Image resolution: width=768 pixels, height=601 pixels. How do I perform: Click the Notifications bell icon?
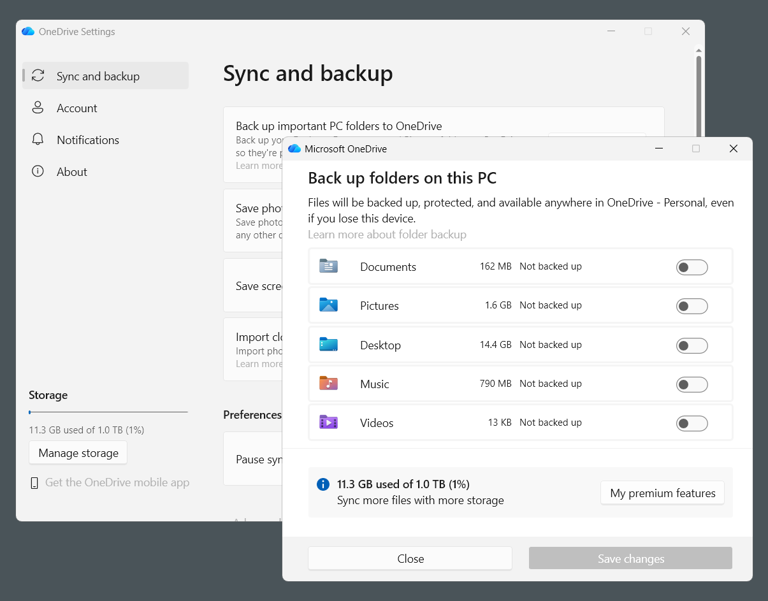(x=38, y=140)
